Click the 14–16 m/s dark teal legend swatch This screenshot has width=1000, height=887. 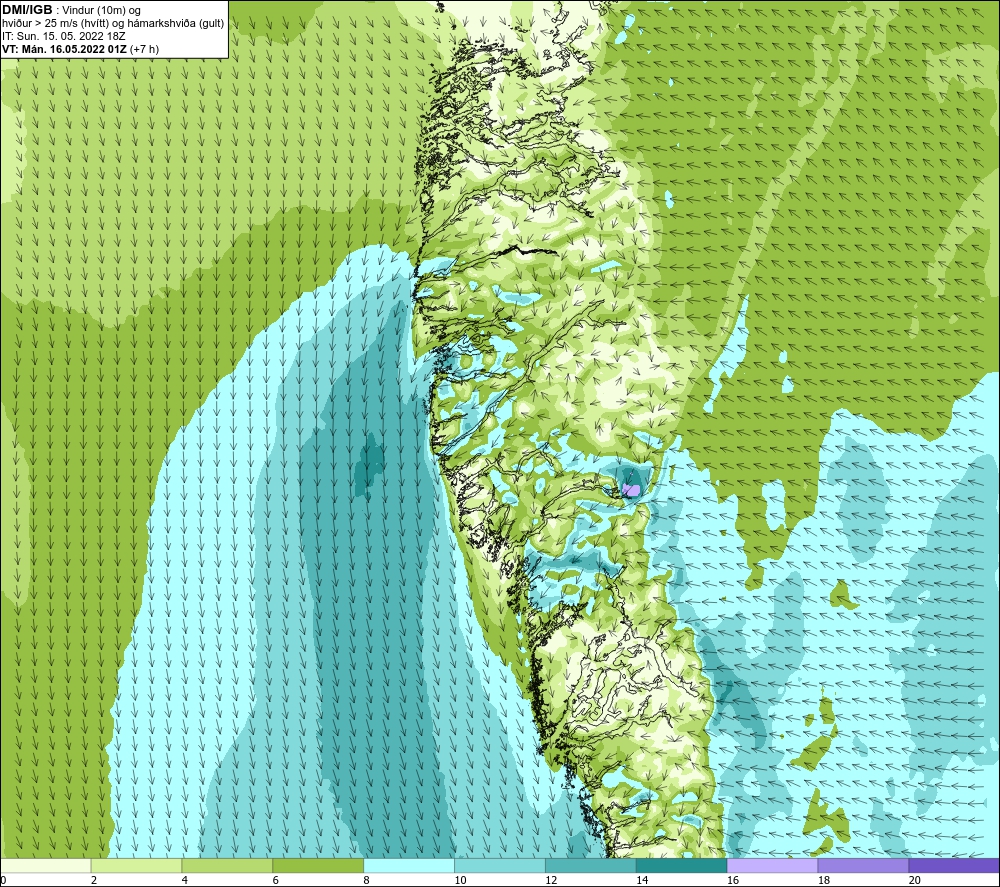tap(681, 865)
